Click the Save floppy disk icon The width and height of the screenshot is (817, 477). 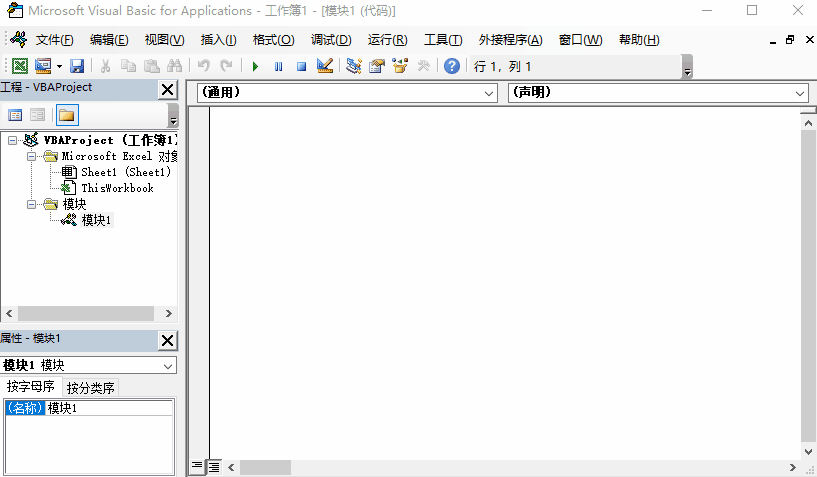point(77,66)
